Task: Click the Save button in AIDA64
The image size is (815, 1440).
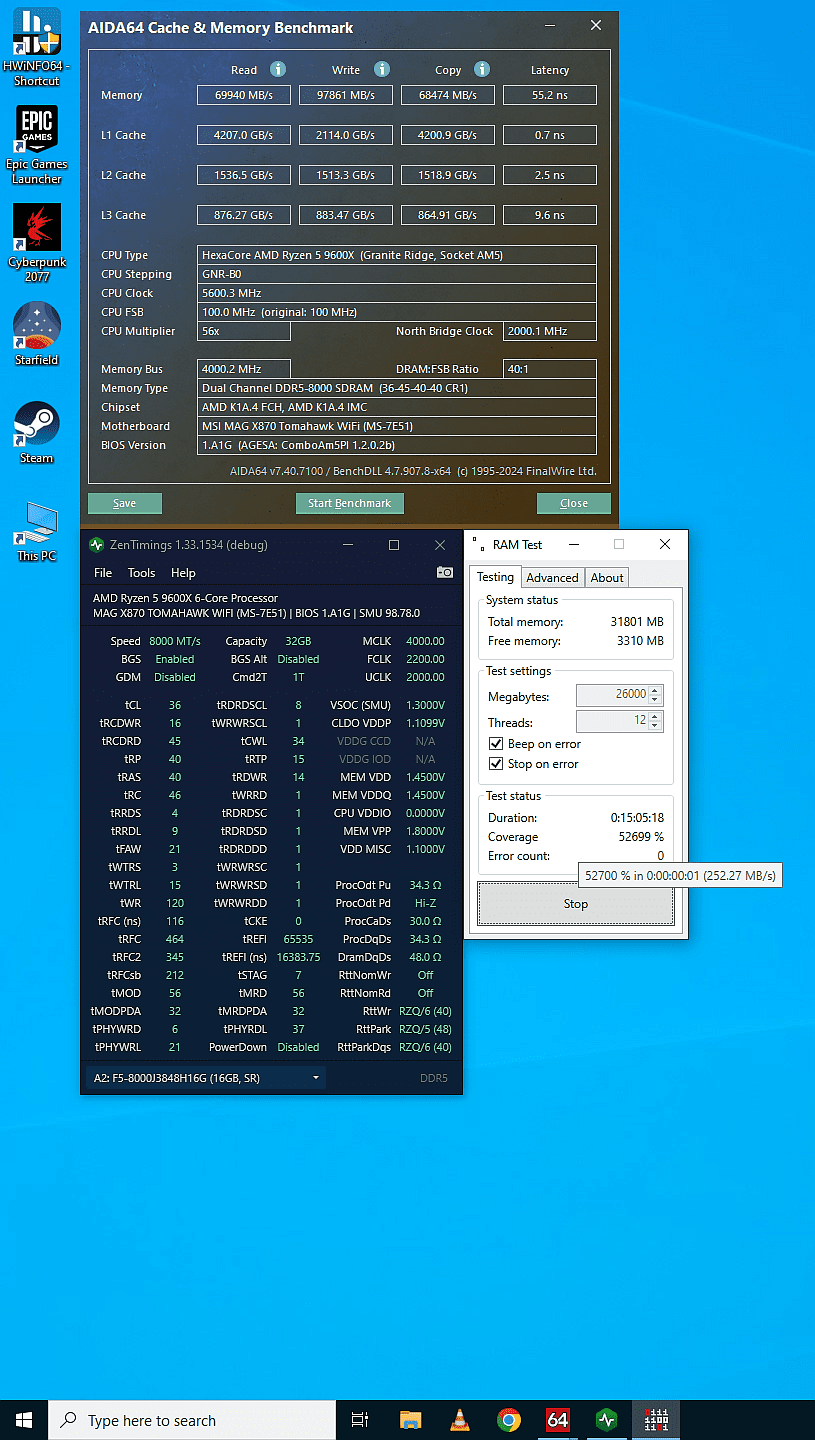Action: tap(125, 503)
